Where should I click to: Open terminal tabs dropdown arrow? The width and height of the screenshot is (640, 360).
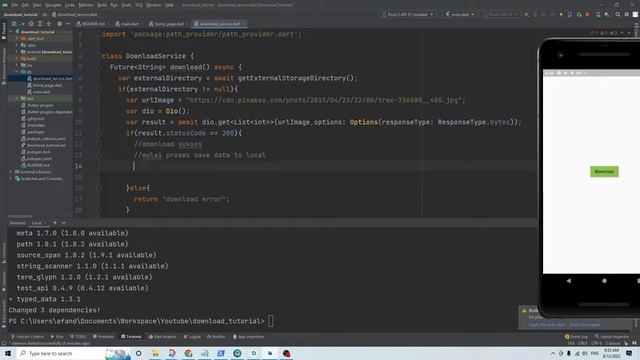click(63, 223)
